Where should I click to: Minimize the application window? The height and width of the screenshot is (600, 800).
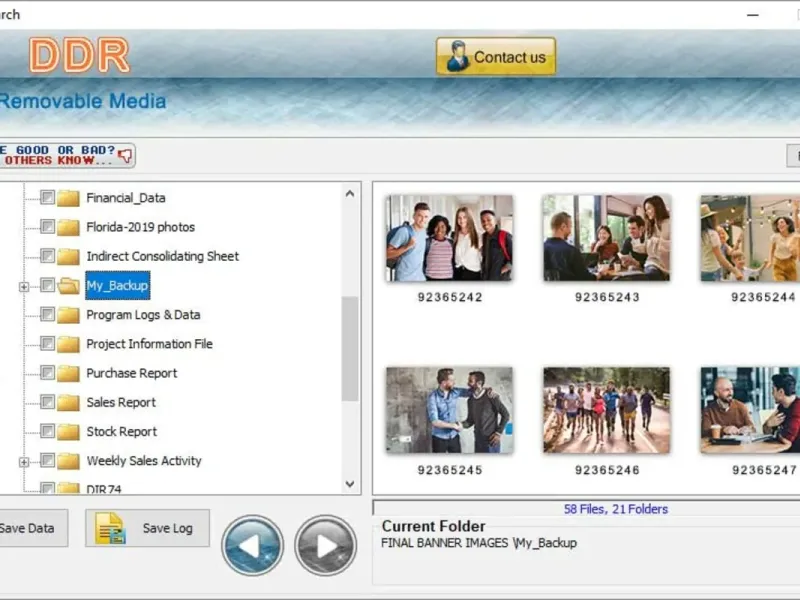pos(753,15)
